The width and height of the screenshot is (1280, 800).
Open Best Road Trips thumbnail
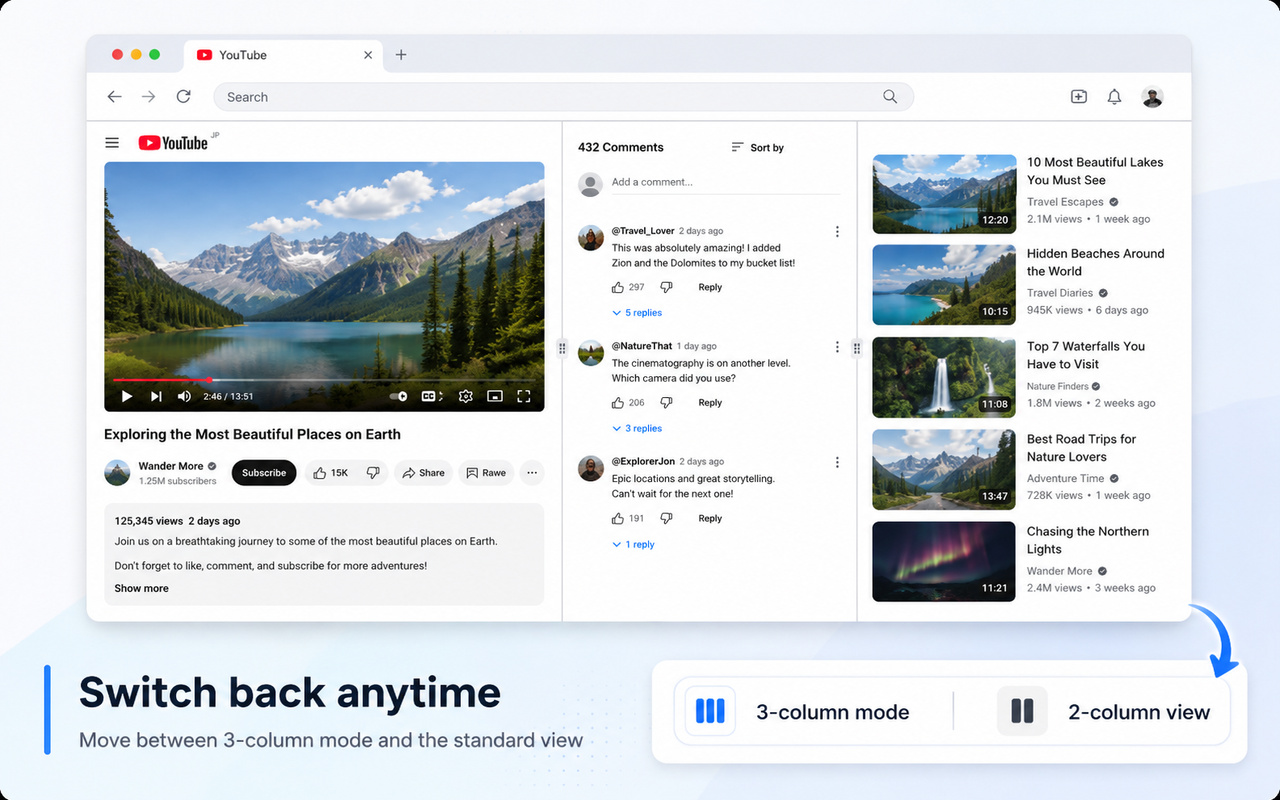944,469
